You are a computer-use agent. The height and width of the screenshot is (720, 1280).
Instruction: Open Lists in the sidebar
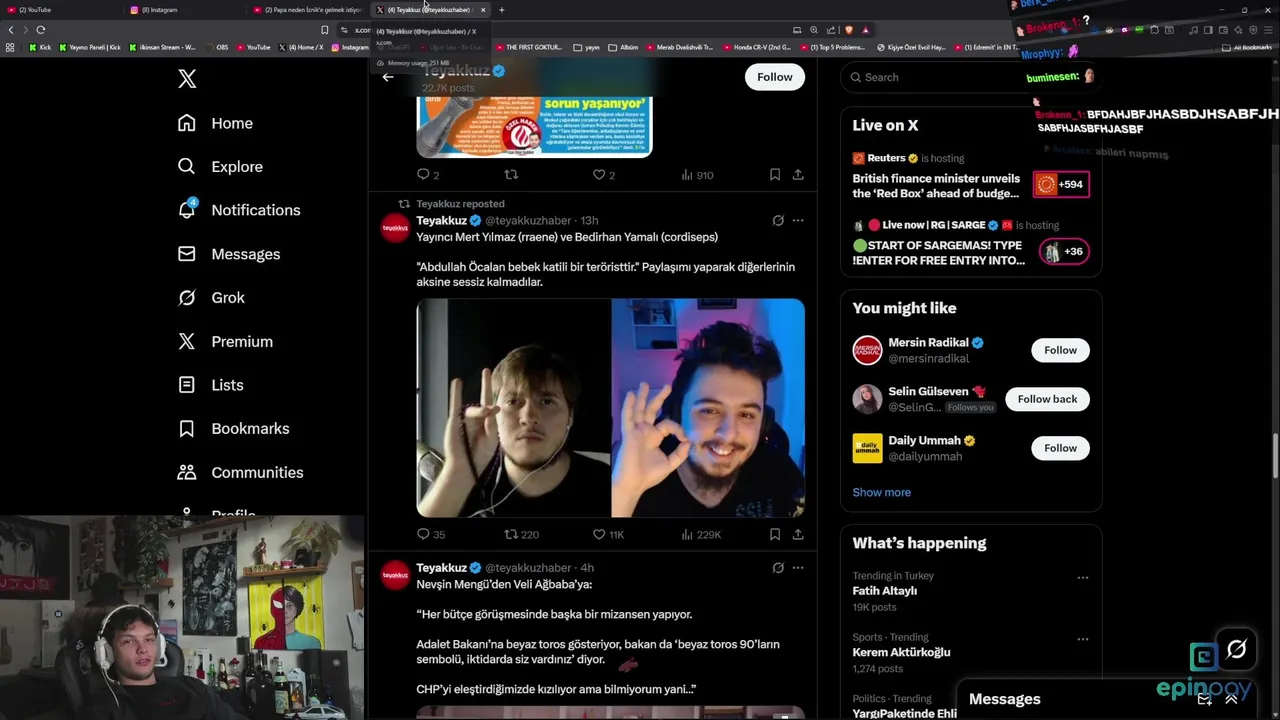pos(210,385)
